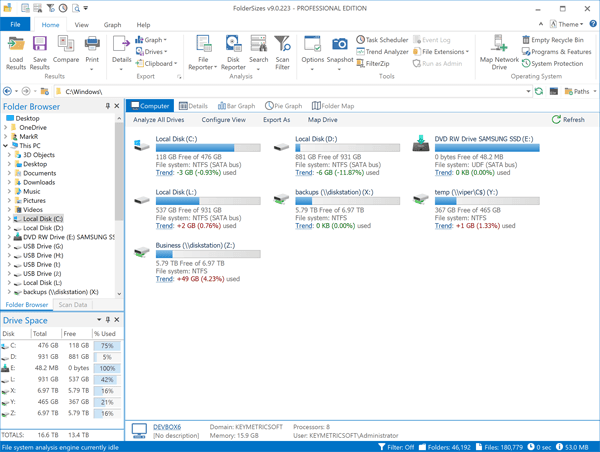Collapse the This PC tree node
600x452 pixels.
[x=5, y=146]
